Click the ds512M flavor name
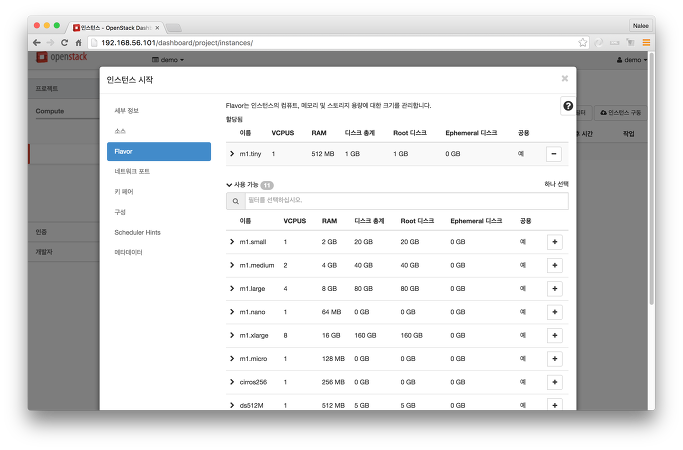The image size is (683, 450). click(251, 405)
